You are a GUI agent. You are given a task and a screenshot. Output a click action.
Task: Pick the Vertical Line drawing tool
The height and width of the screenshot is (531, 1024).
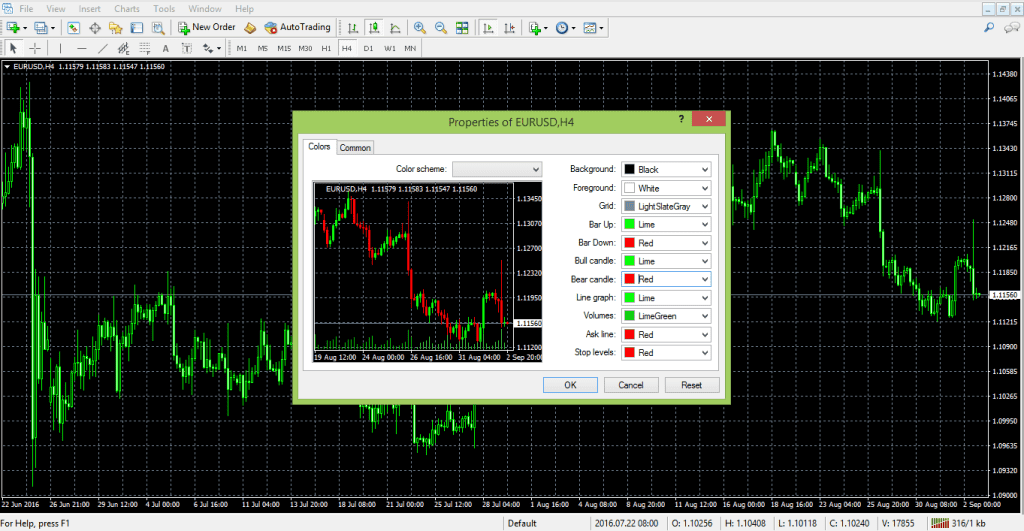click(60, 48)
